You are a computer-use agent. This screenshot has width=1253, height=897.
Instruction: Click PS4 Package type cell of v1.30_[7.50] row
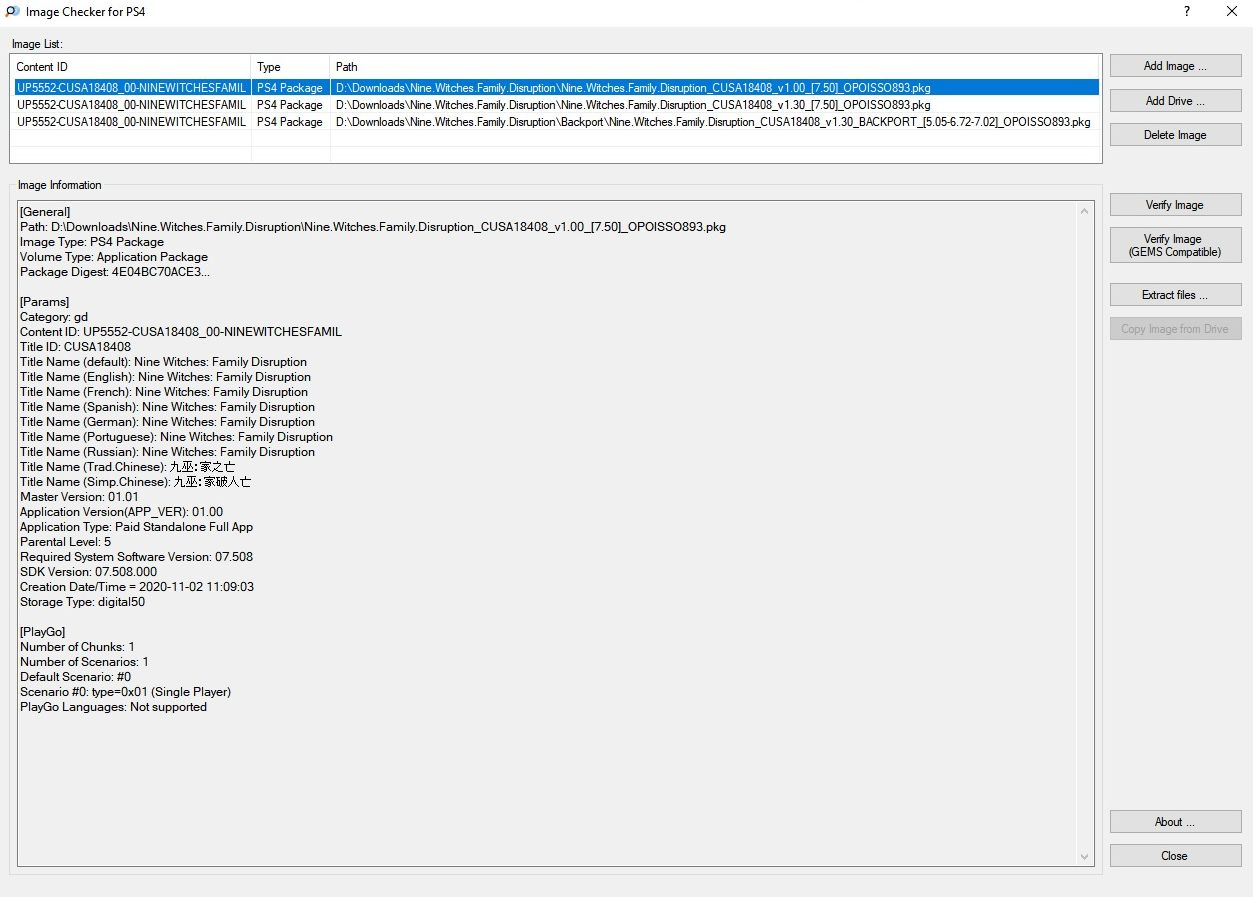pos(290,105)
